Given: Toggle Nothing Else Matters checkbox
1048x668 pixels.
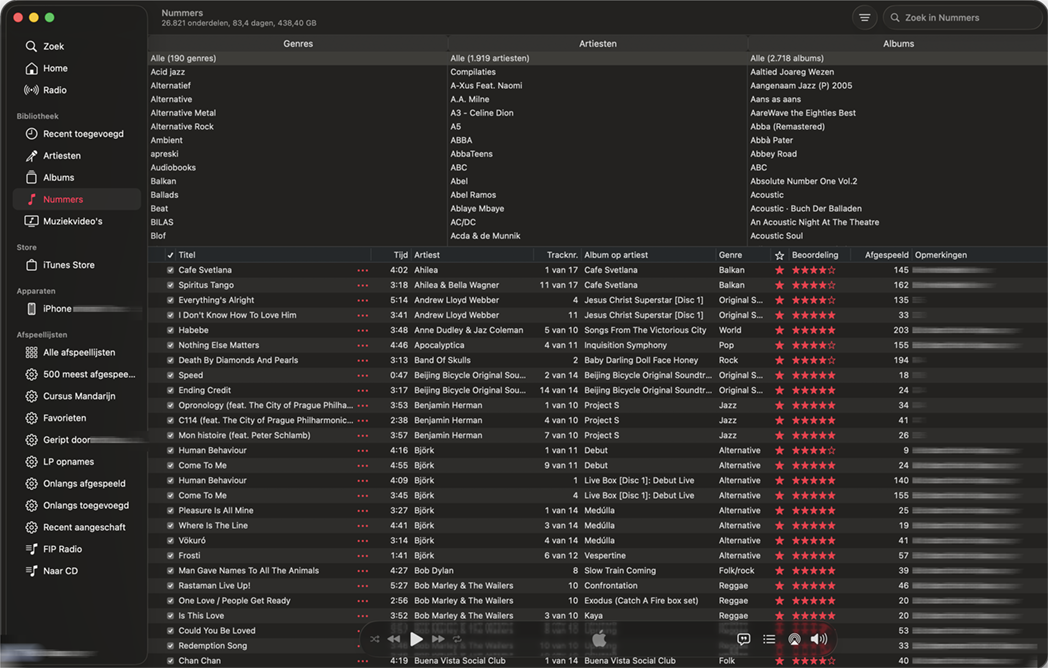Looking at the screenshot, I should (x=170, y=346).
